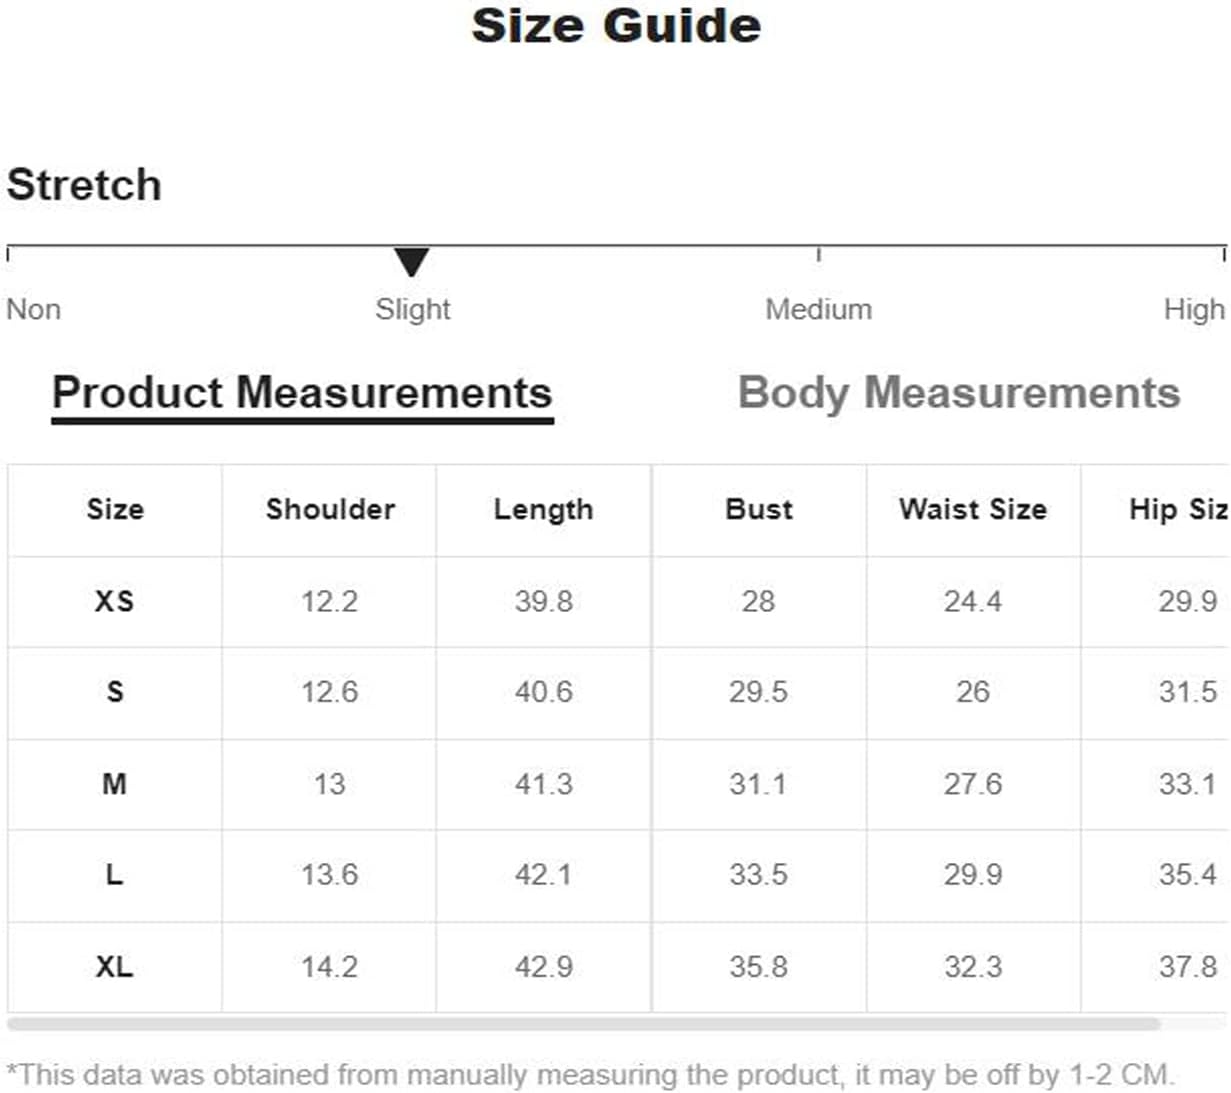Screen dimensions: 1231x1093
Task: Click the Size Guide heading
Action: (616, 26)
